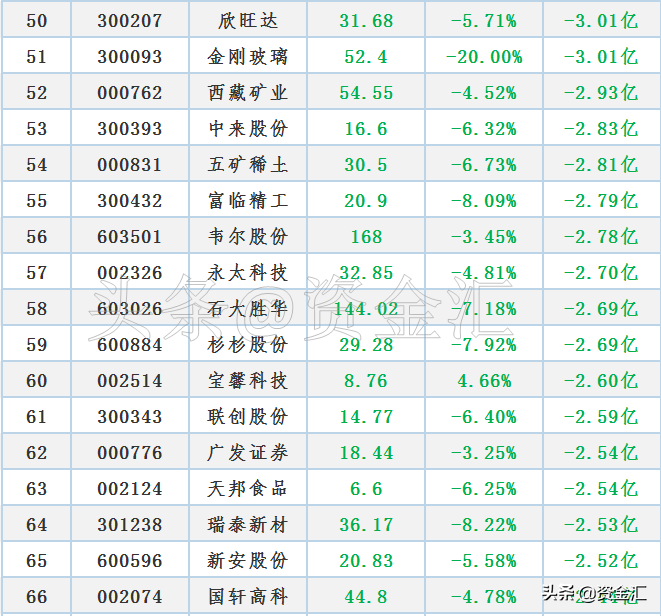This screenshot has width=661, height=616.
Task: Click row number 55 cell
Action: (x=37, y=200)
